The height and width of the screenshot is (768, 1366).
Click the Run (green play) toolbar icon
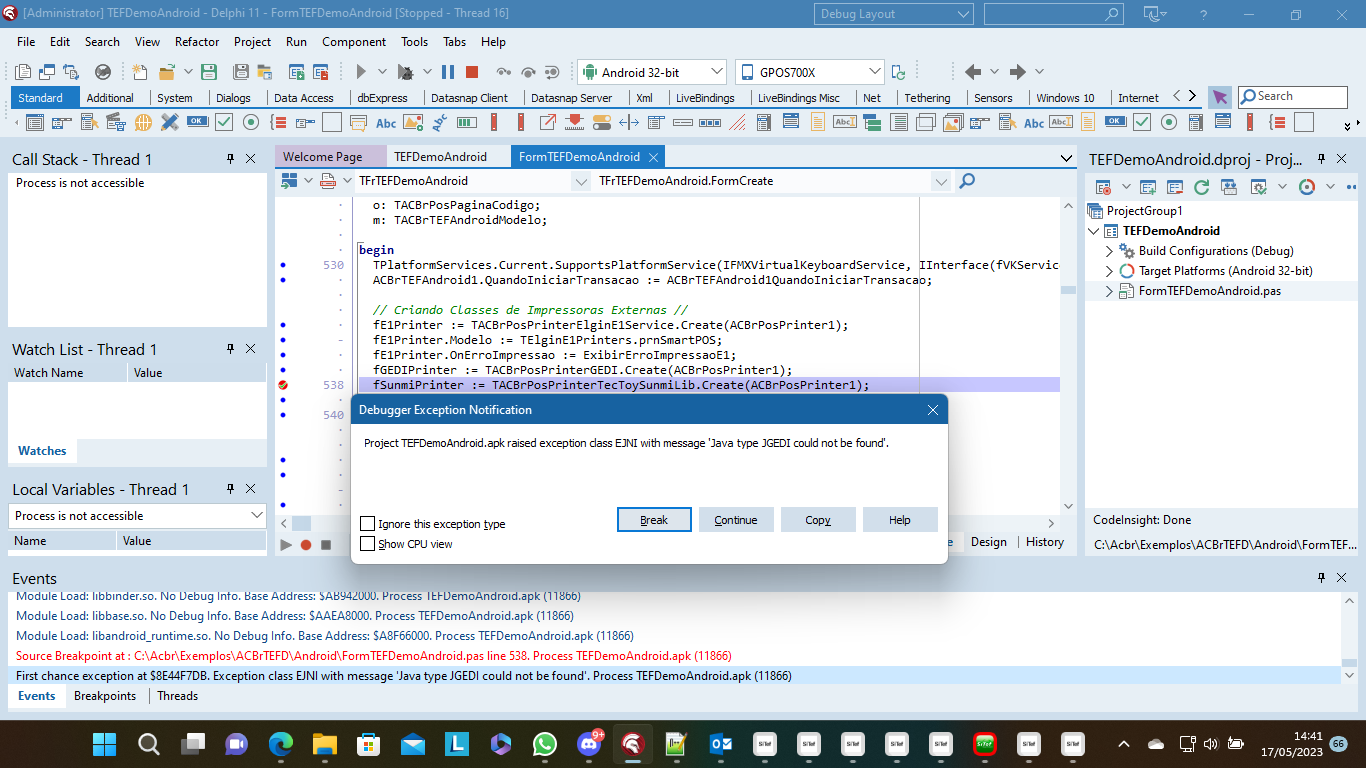362,72
